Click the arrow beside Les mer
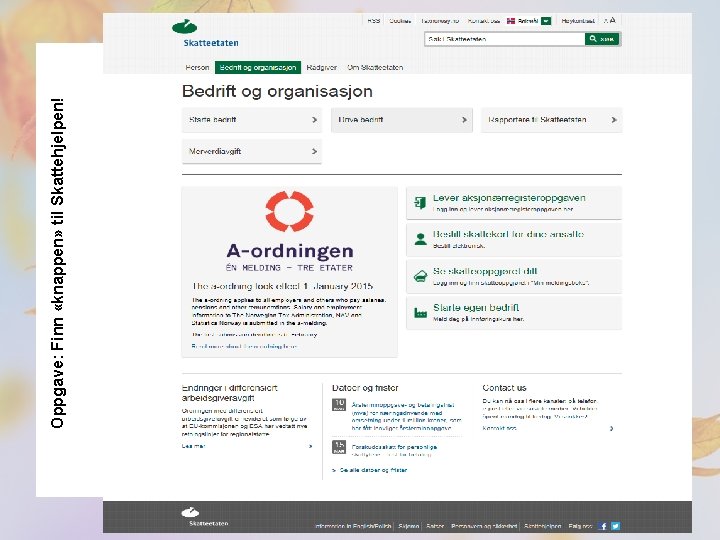The height and width of the screenshot is (540, 720). click(310, 446)
